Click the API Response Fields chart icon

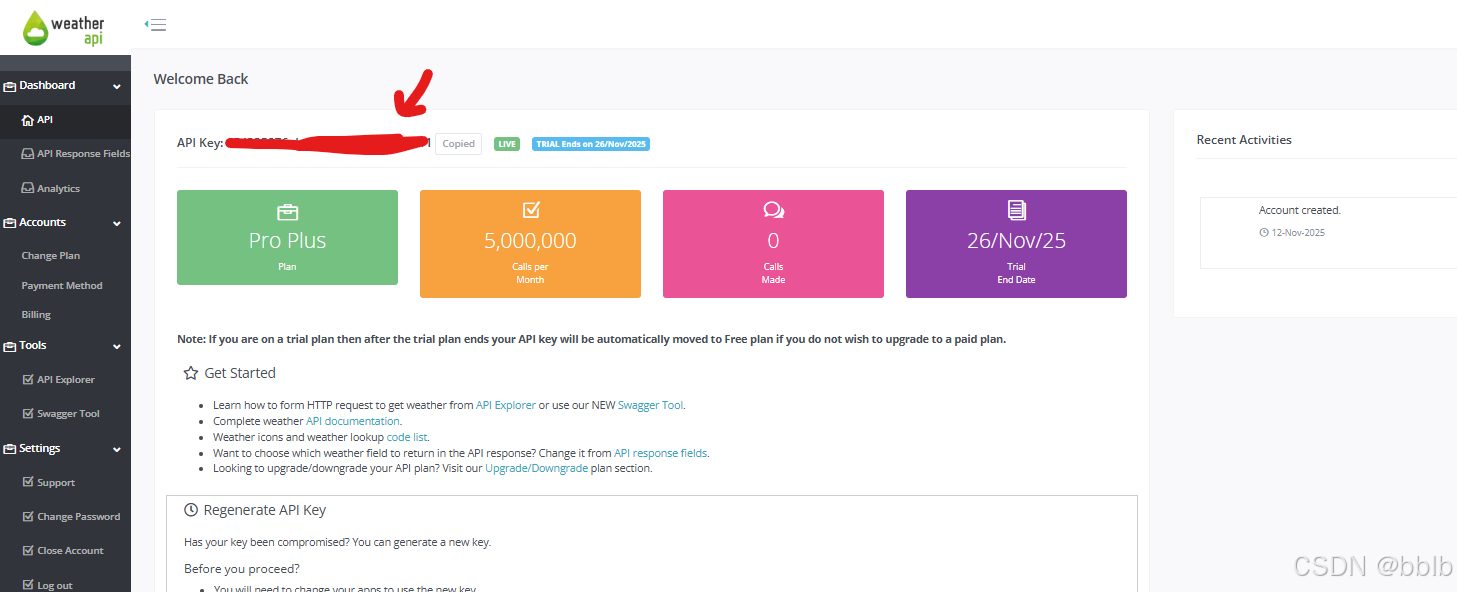[x=28, y=154]
